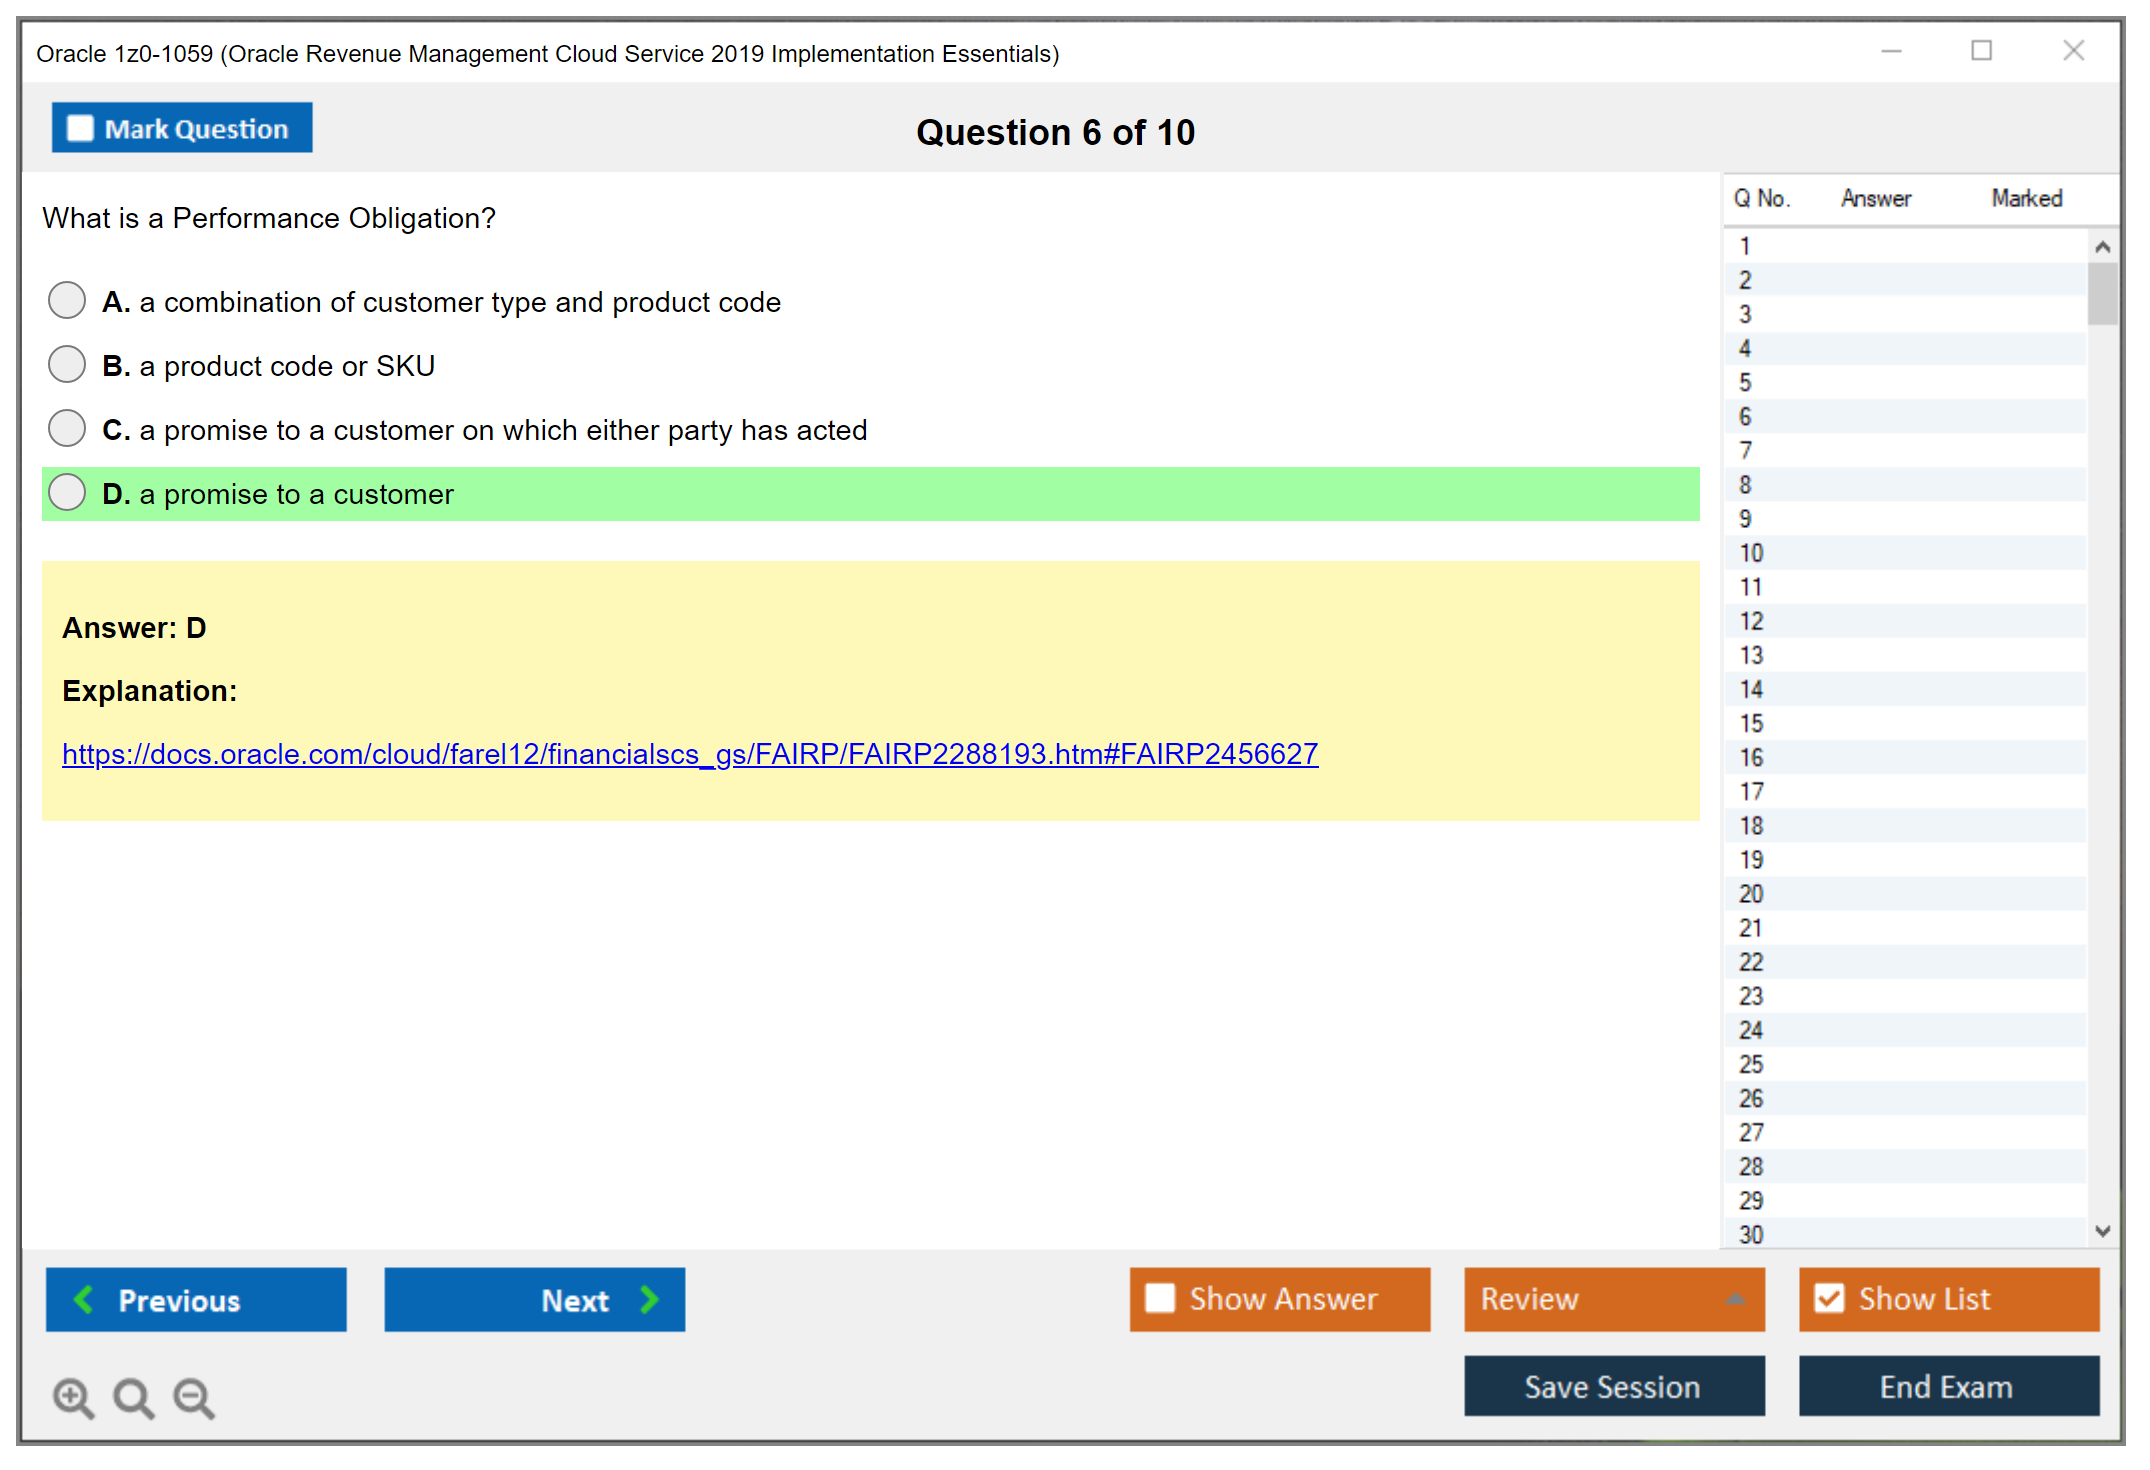This screenshot has height=1470, width=2150.
Task: Select radio button for answer A
Action: [x=66, y=299]
